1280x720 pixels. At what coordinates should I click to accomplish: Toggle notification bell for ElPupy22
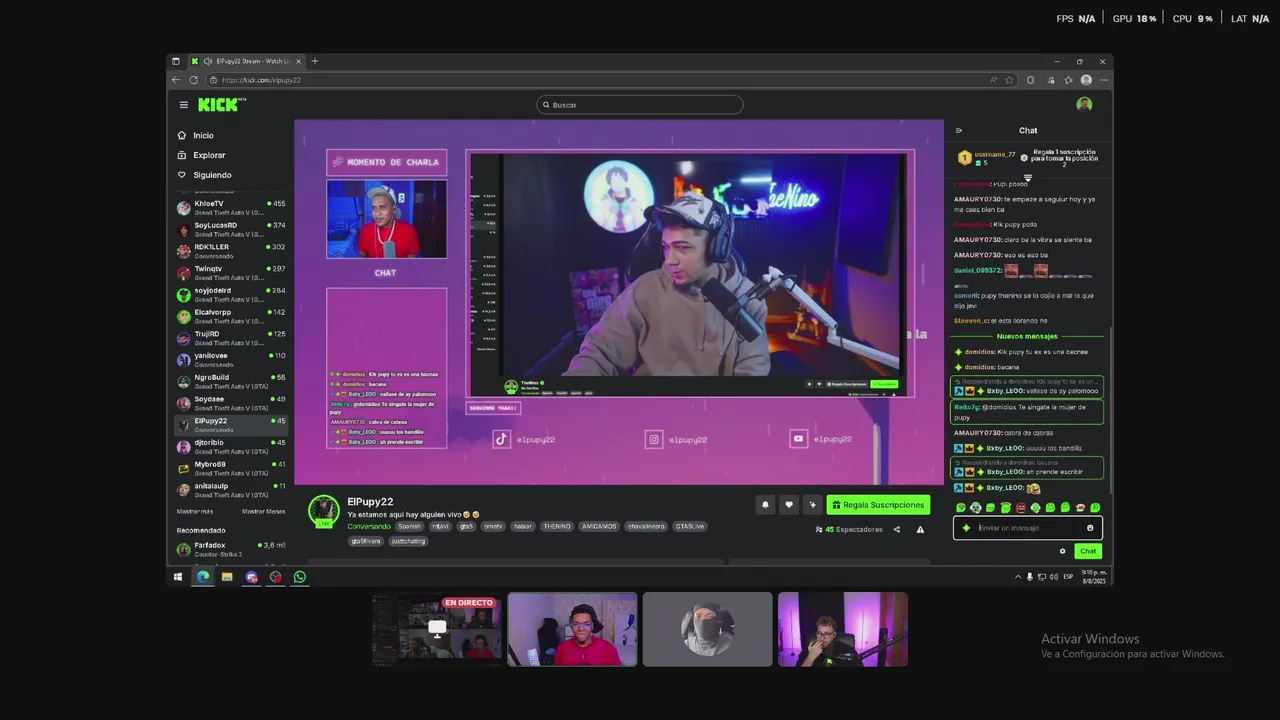(x=765, y=505)
